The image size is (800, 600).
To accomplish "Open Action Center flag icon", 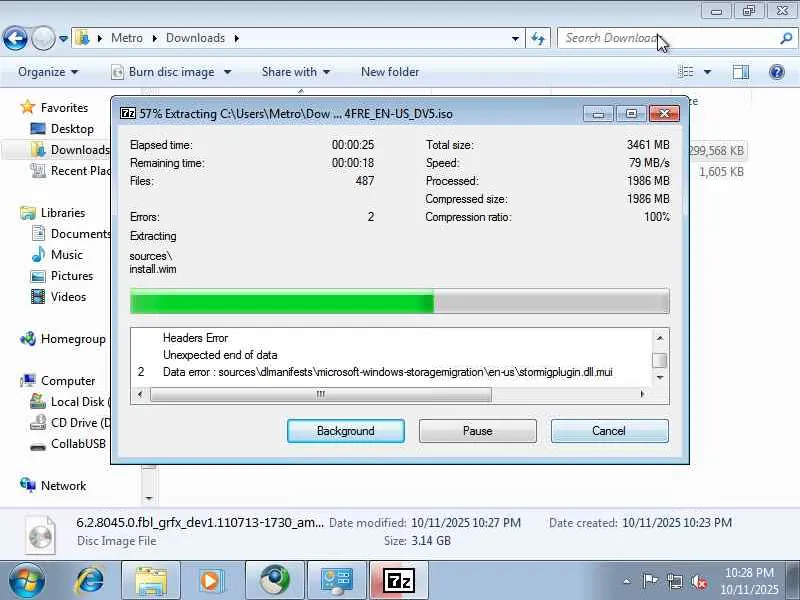I will tap(650, 581).
